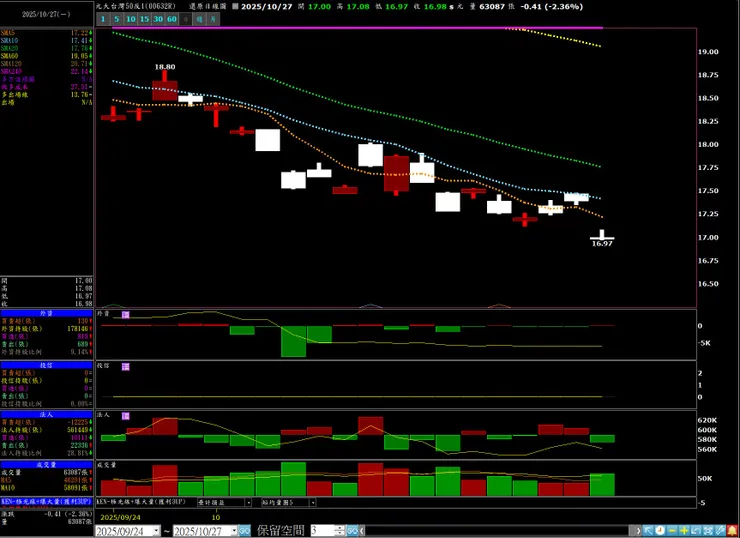Click the MA10 volume row in left panel
The height and width of the screenshot is (538, 740).
(x=46, y=488)
